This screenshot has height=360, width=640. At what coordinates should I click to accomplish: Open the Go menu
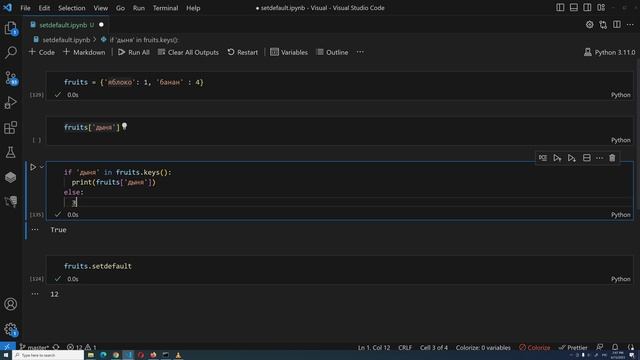coord(120,8)
